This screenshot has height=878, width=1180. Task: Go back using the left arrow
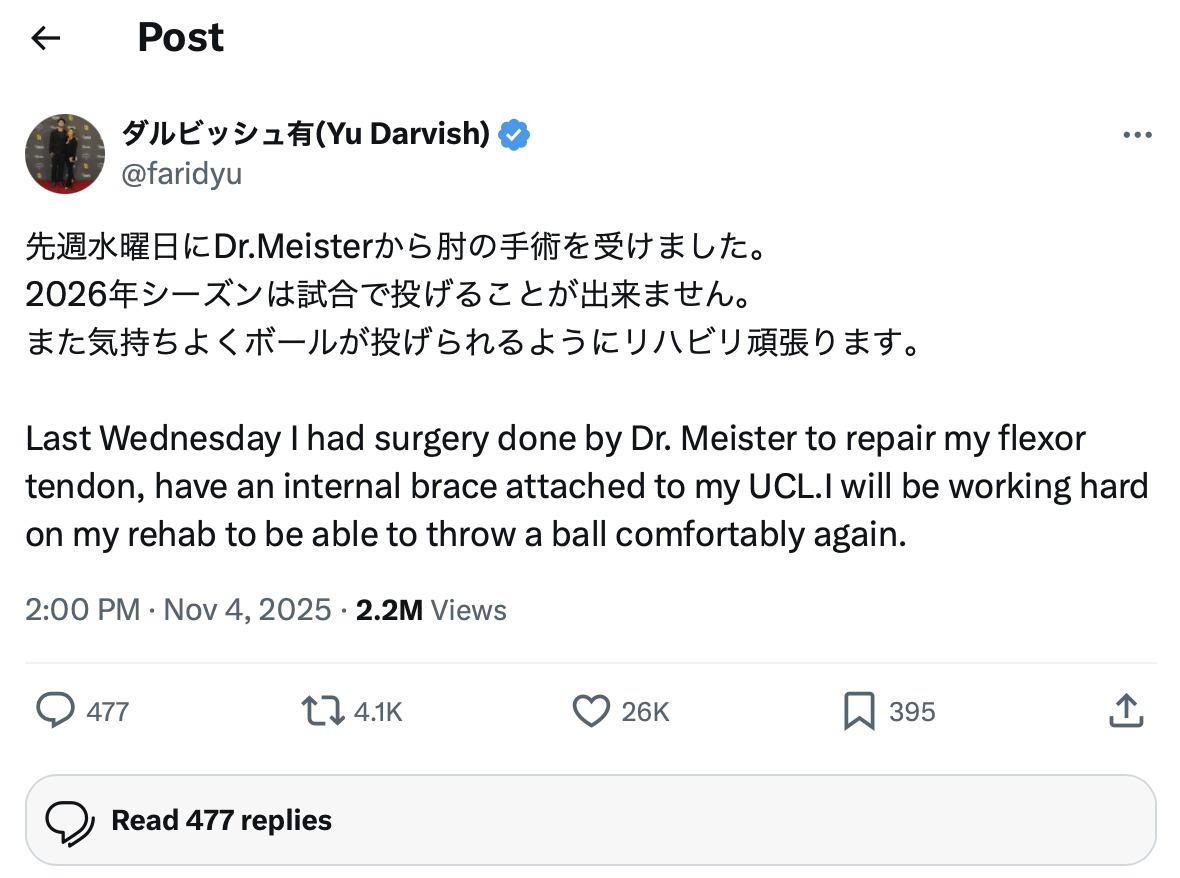[x=46, y=39]
